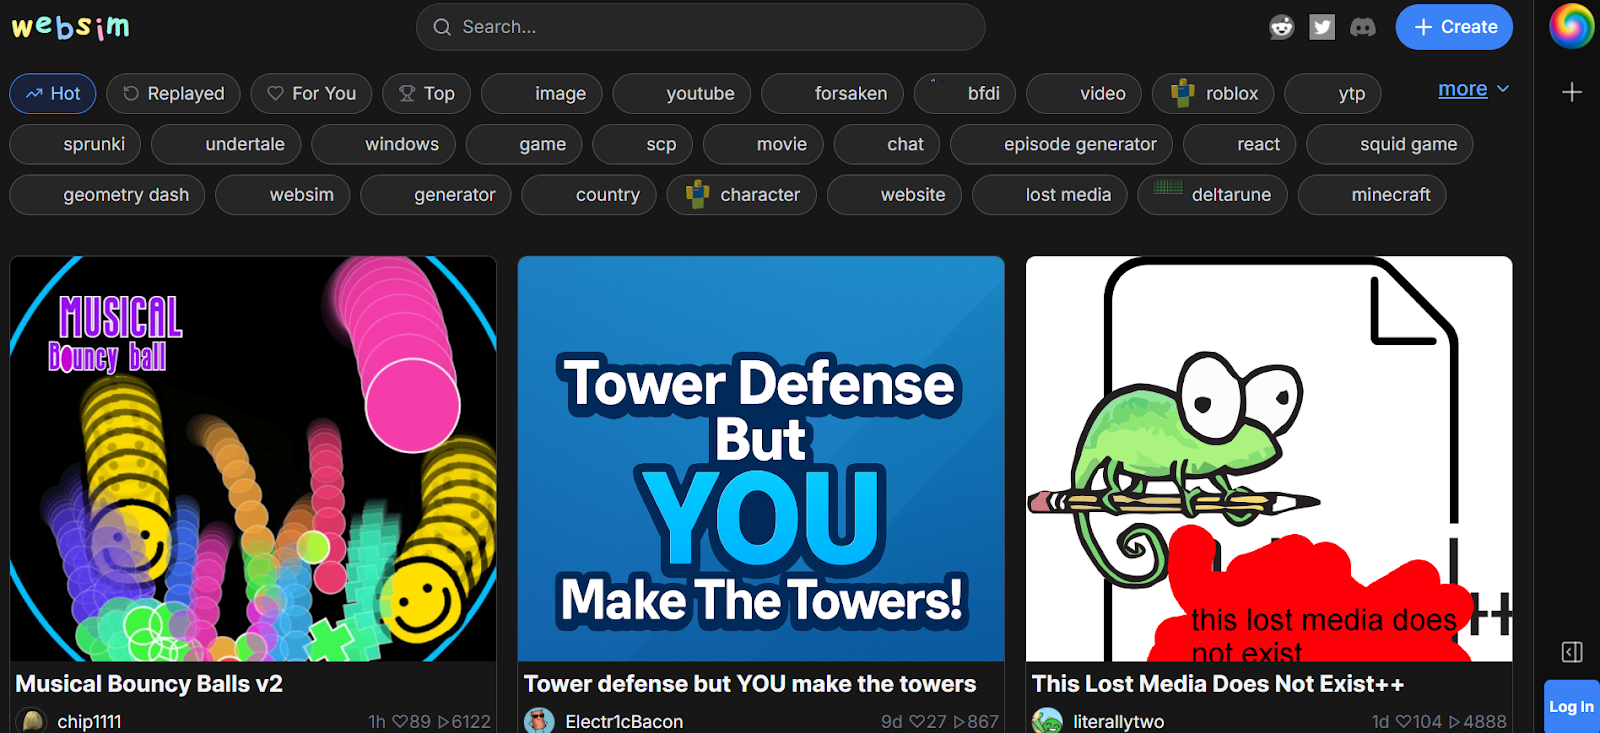The height and width of the screenshot is (733, 1600).
Task: Select the websim tag
Action: [x=282, y=195]
